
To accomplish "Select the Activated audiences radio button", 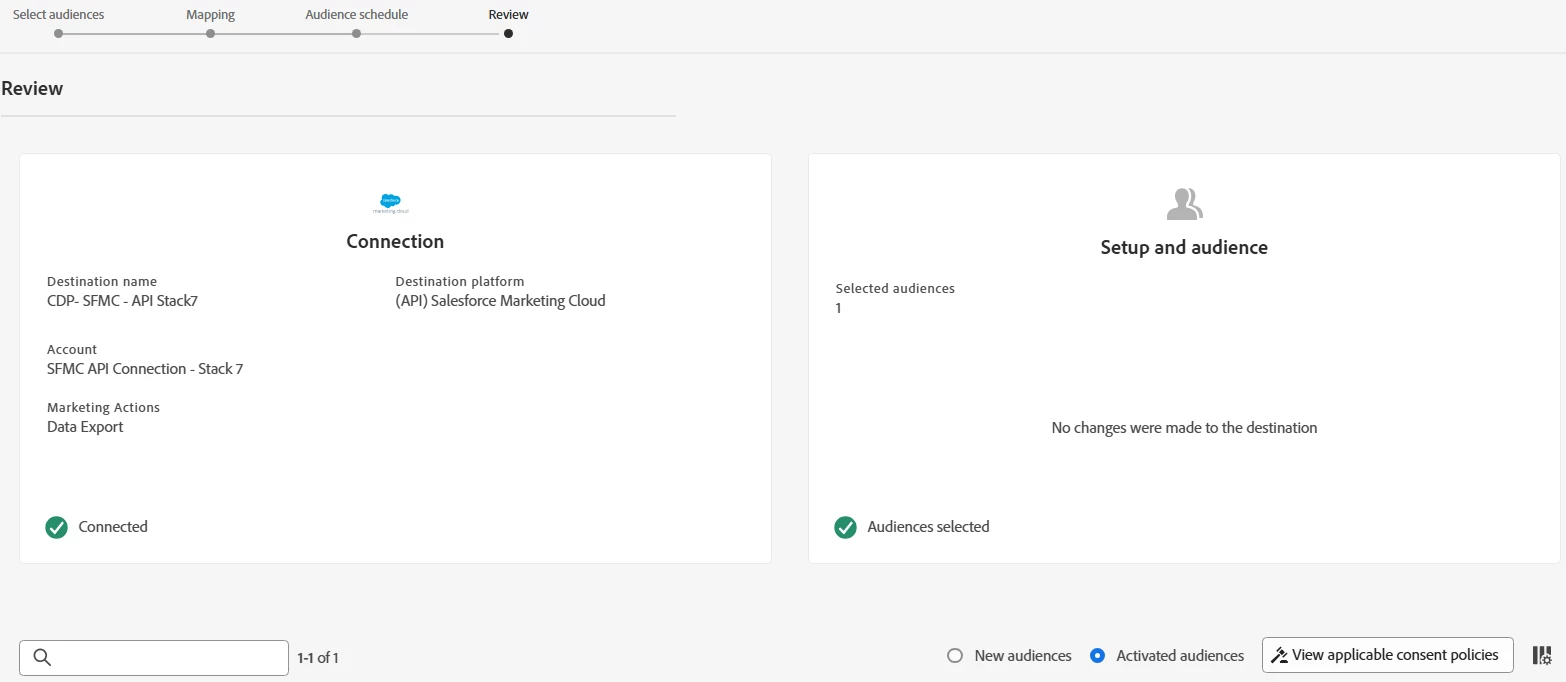I will pyautogui.click(x=1098, y=656).
